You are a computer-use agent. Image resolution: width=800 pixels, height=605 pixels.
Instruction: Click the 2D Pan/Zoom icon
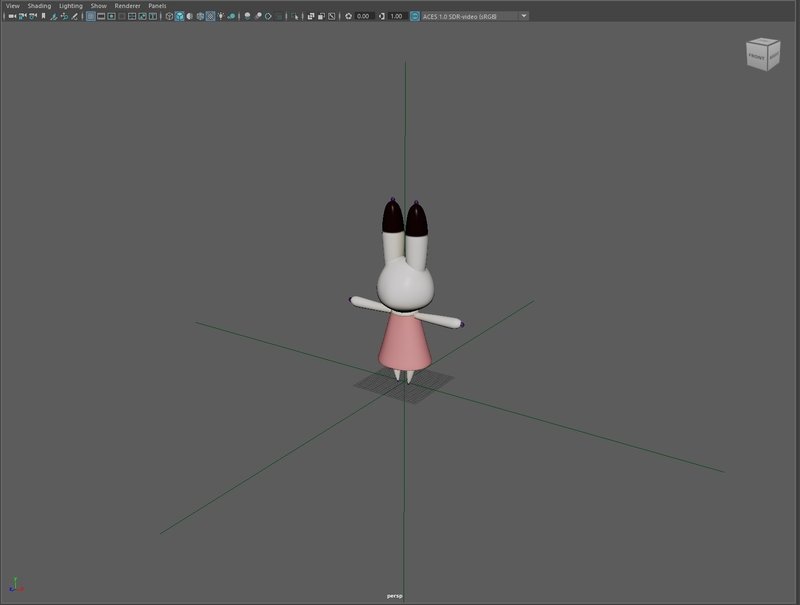[64, 16]
